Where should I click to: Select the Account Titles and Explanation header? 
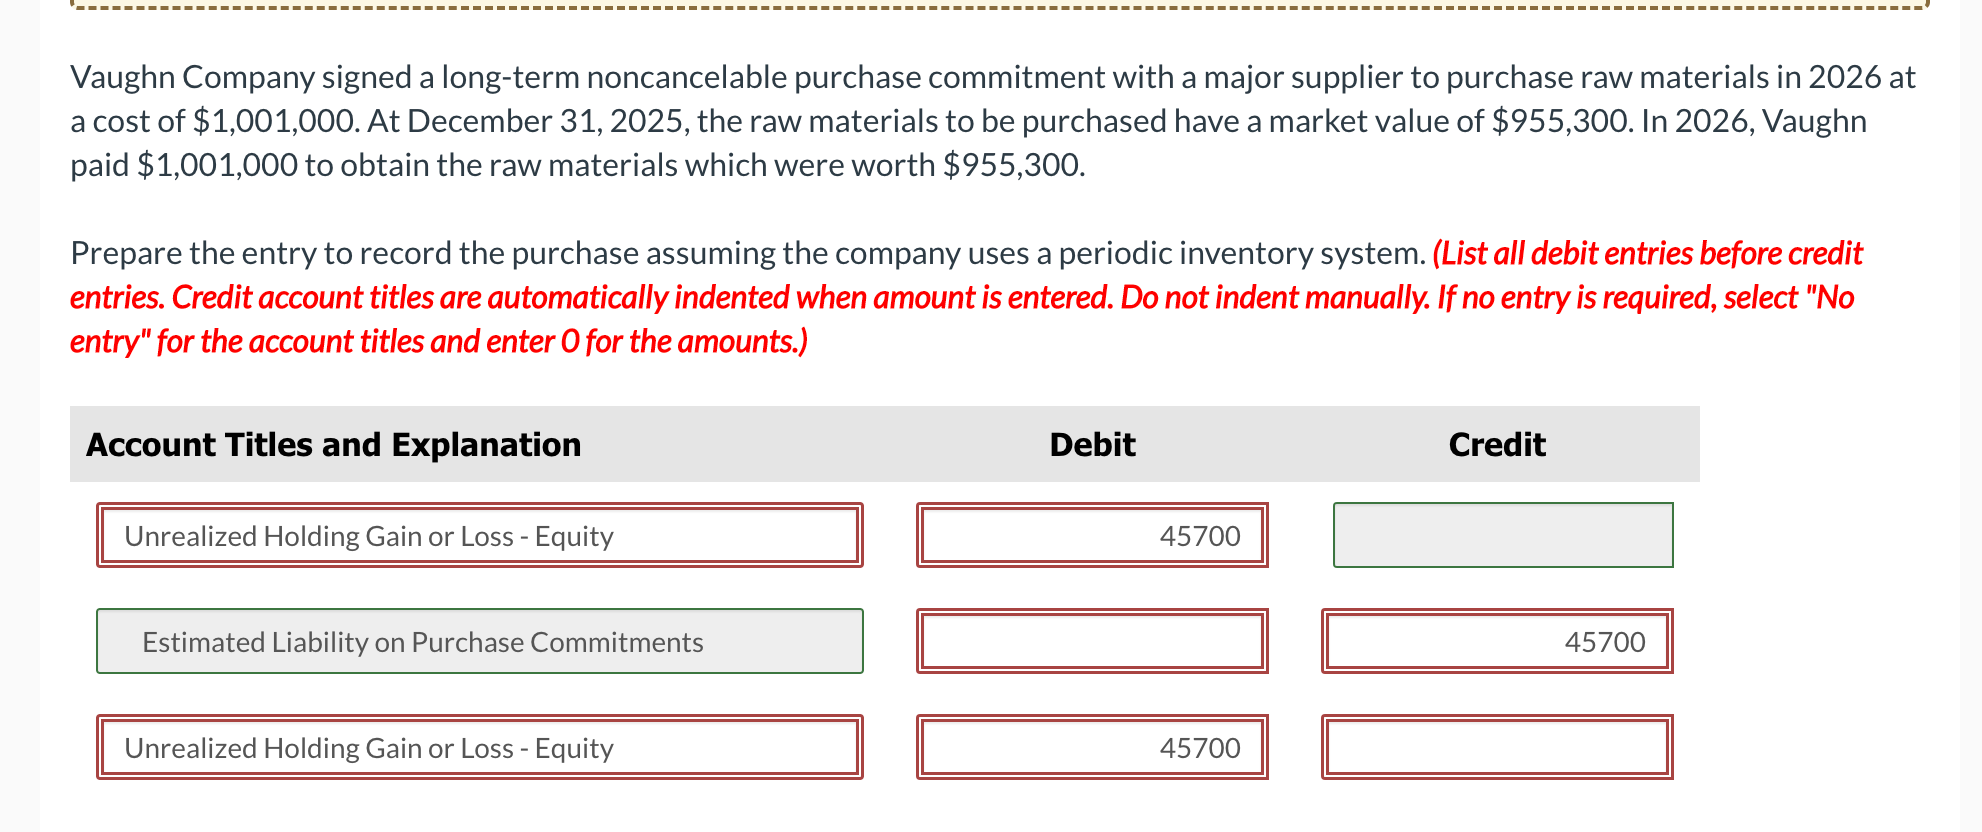coord(333,444)
